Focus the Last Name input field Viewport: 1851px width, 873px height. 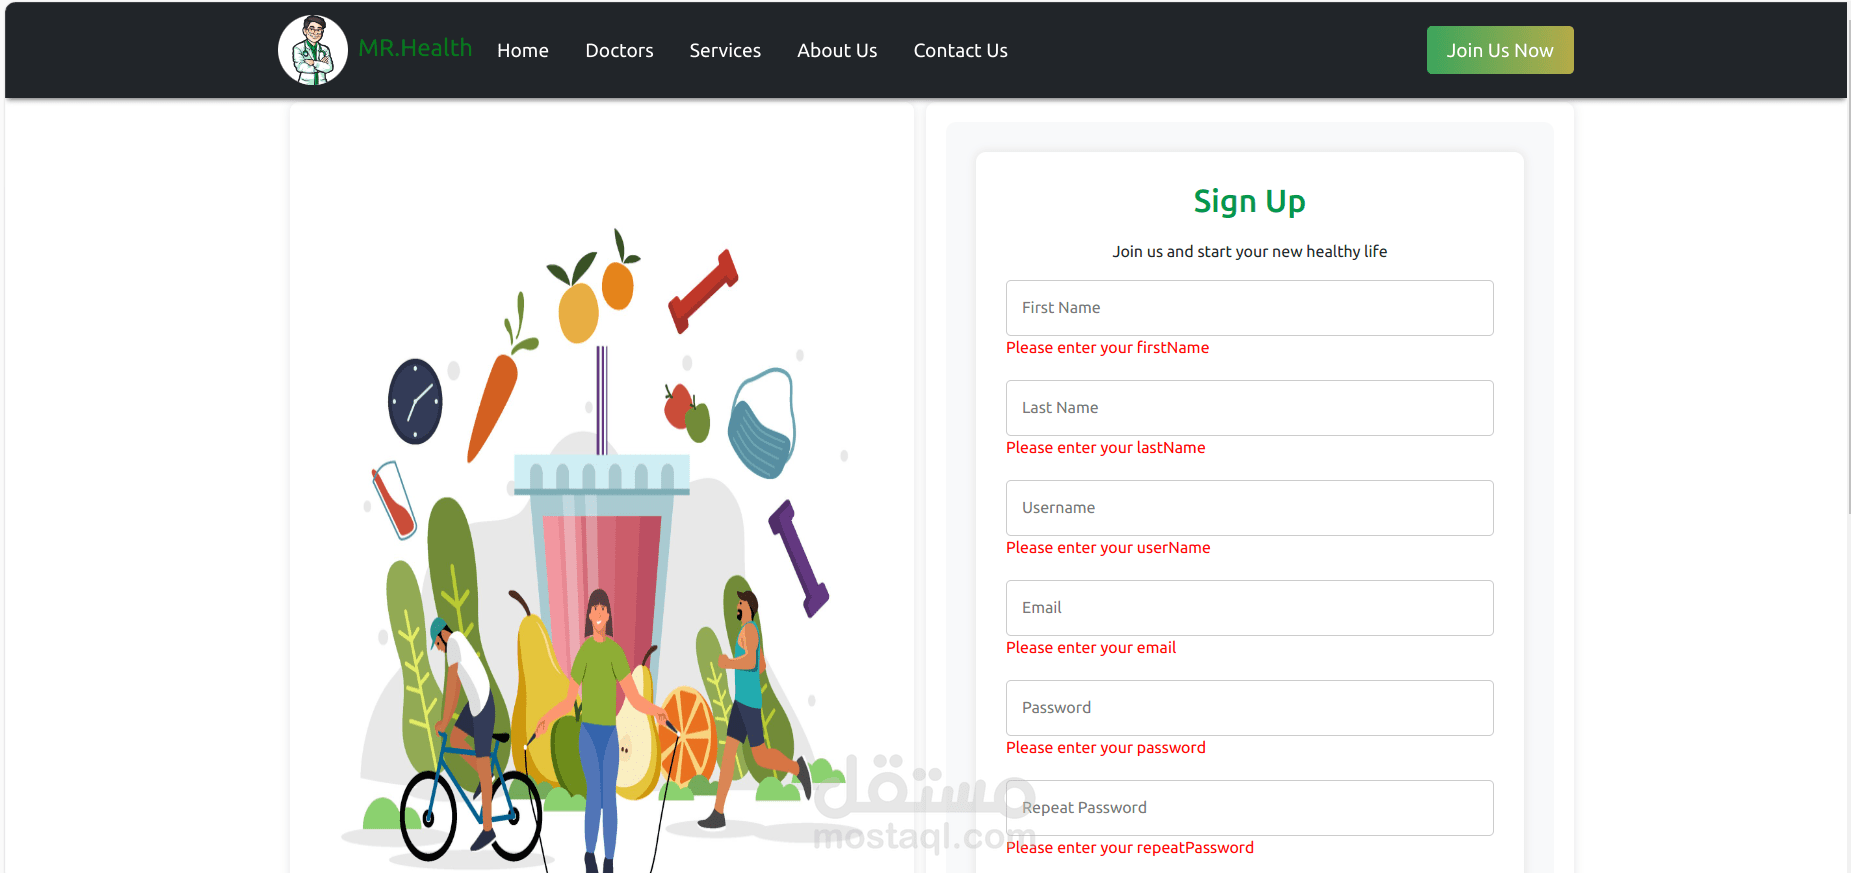pyautogui.click(x=1250, y=408)
